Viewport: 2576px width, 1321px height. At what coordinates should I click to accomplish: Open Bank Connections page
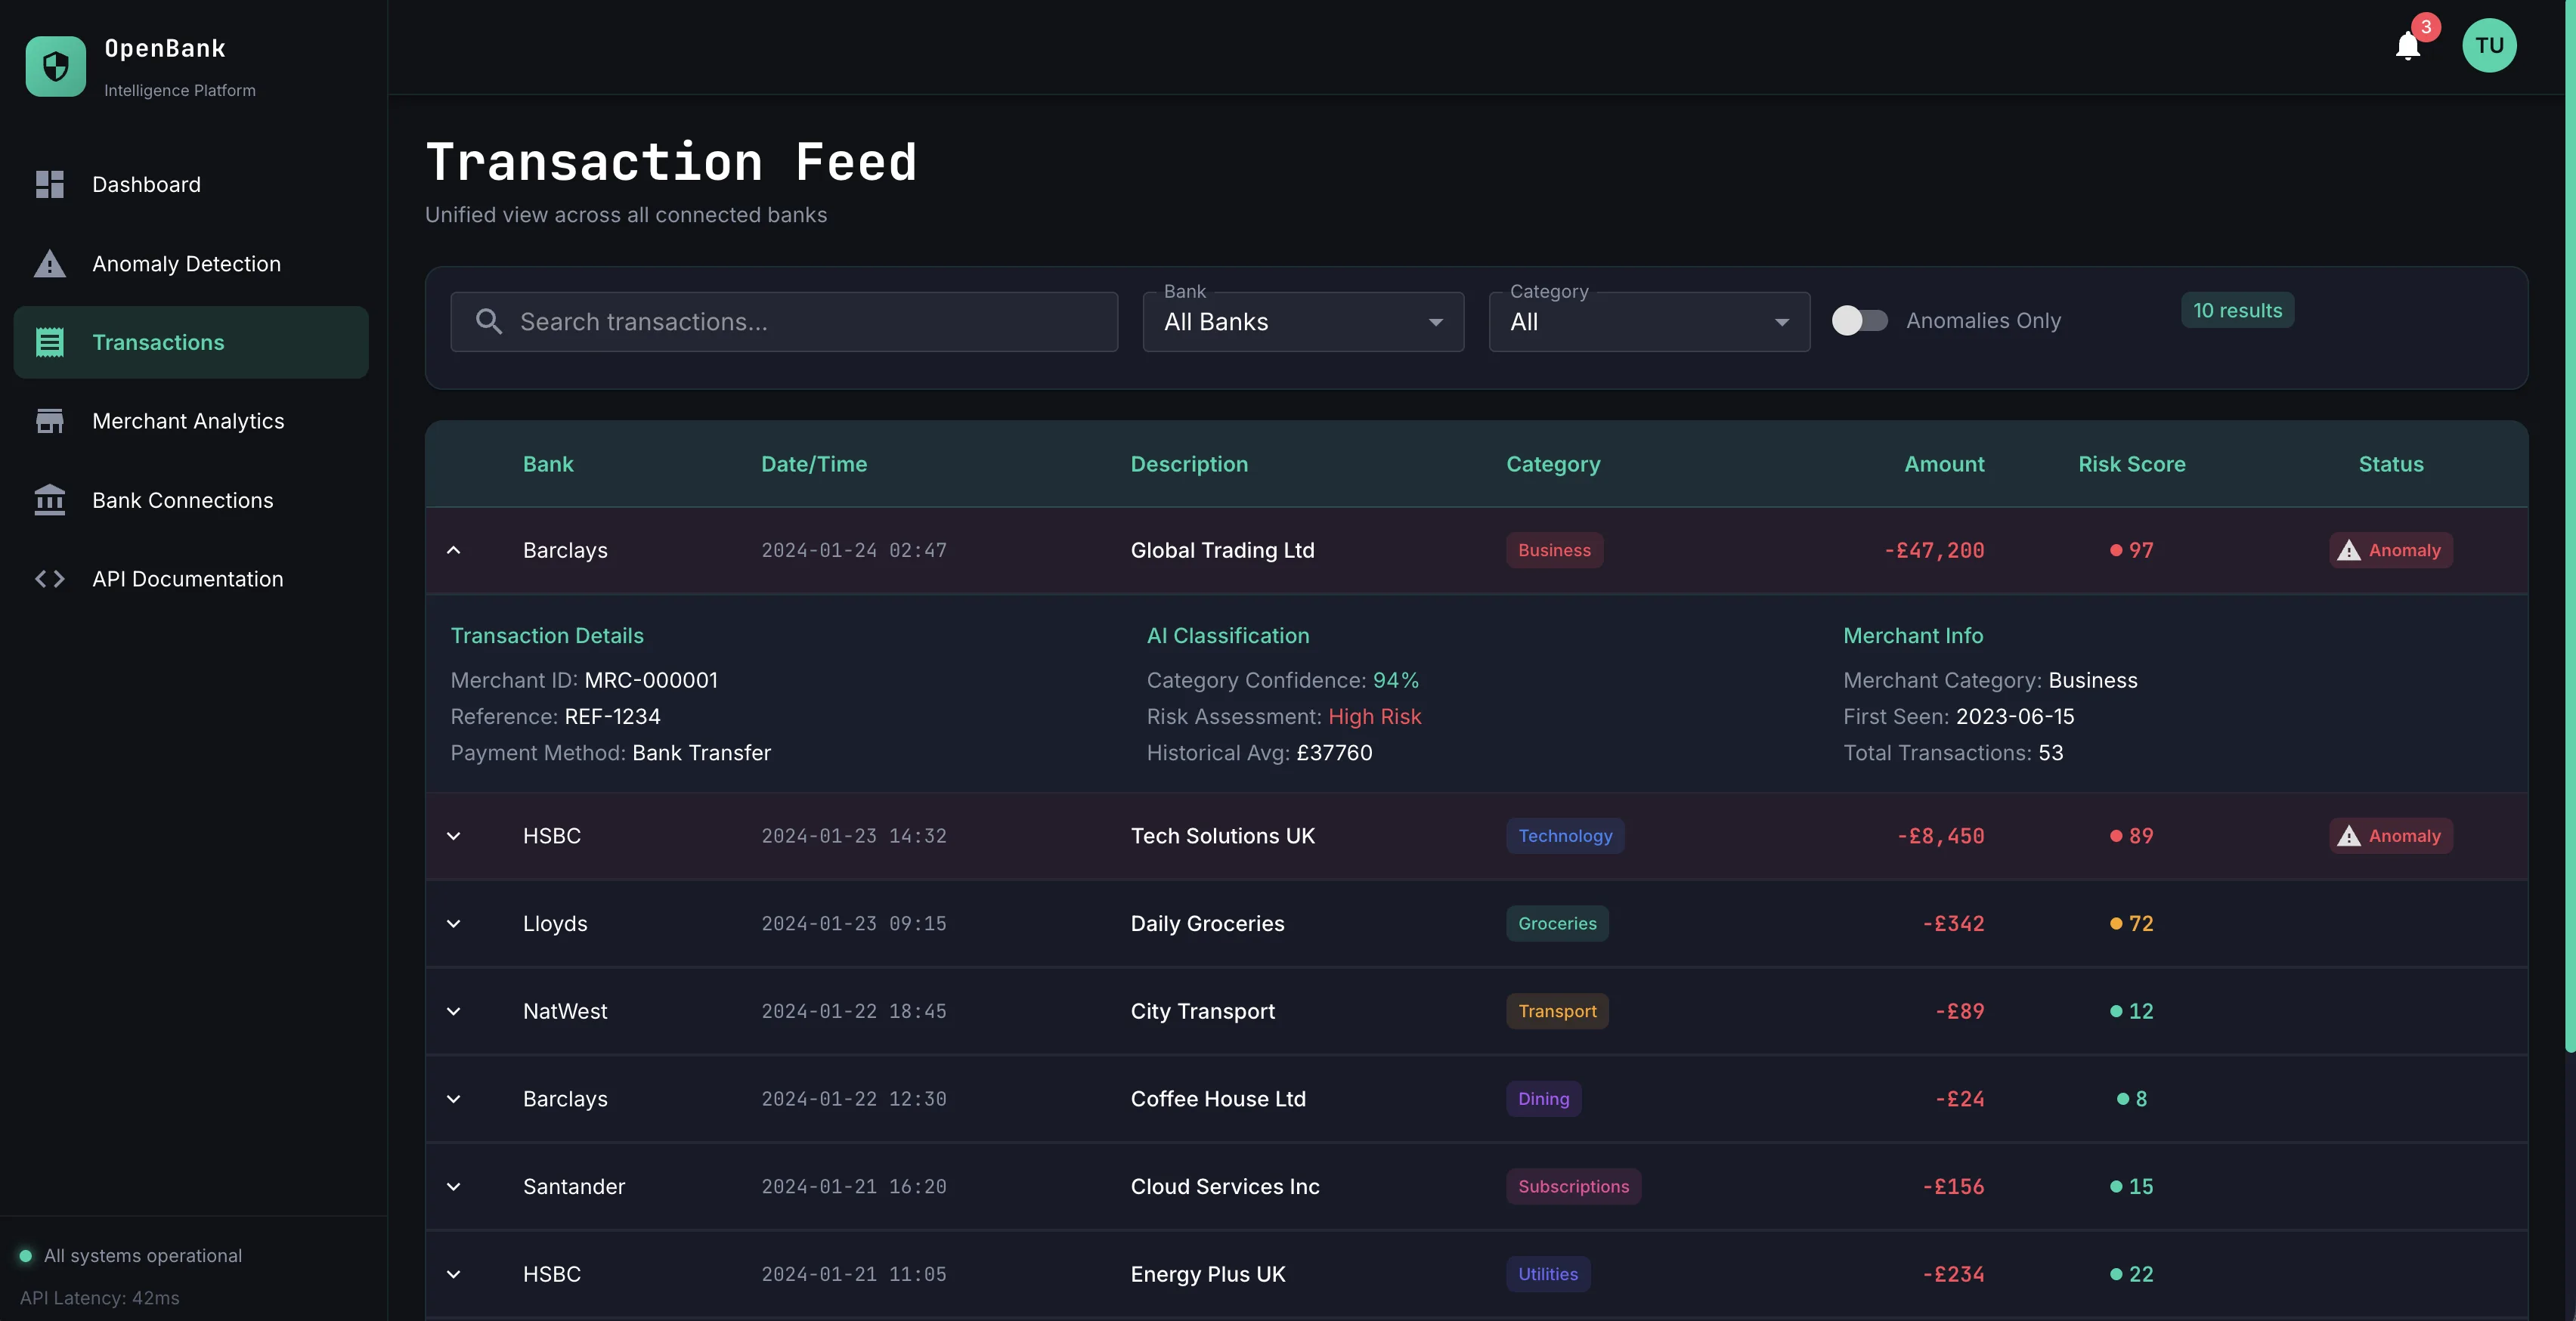(191, 500)
